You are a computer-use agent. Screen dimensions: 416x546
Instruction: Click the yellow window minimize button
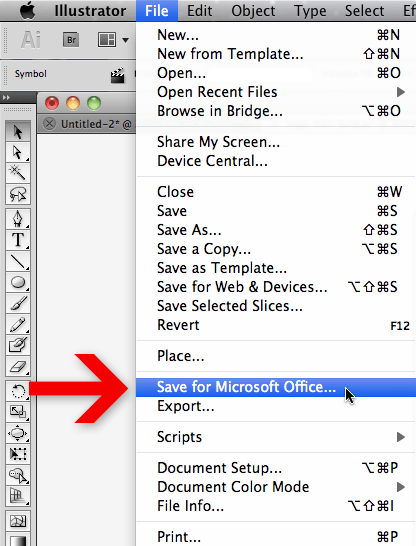click(73, 103)
